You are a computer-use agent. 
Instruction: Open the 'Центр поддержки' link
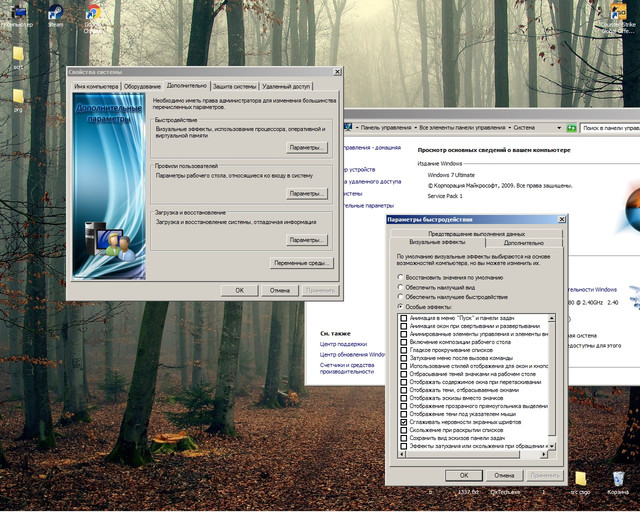coord(343,344)
